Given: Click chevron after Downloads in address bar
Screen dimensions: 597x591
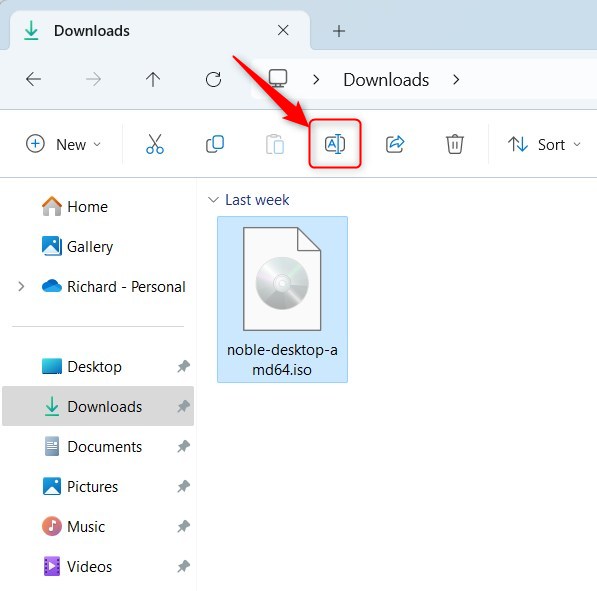Looking at the screenshot, I should click(456, 80).
